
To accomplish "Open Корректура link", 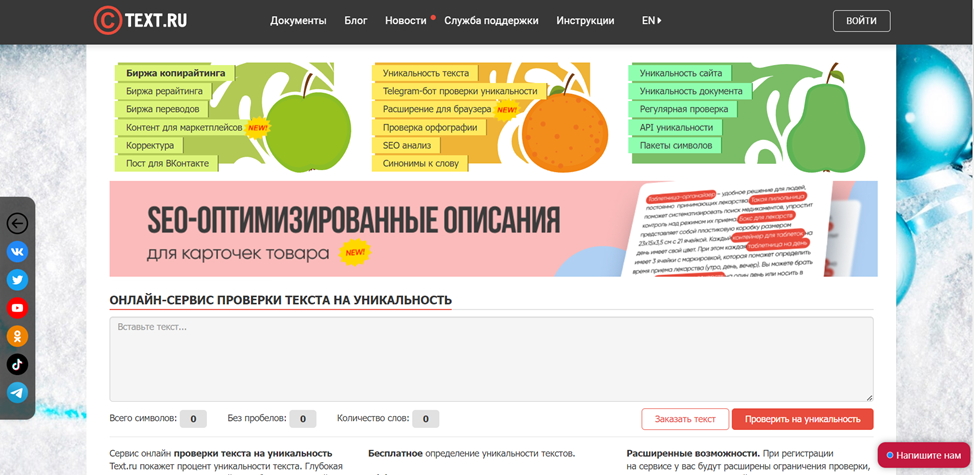I will [x=150, y=145].
